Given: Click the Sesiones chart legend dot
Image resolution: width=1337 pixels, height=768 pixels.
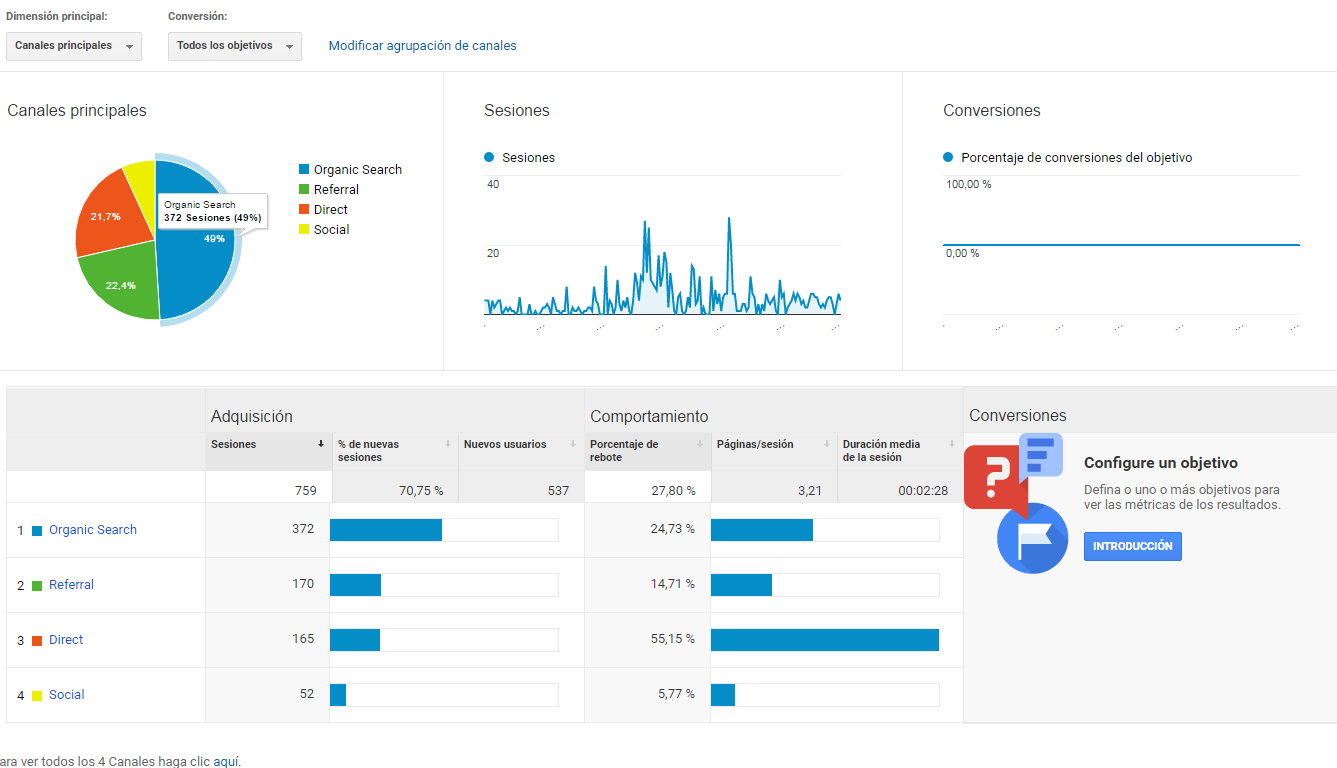Looking at the screenshot, I should coord(489,157).
